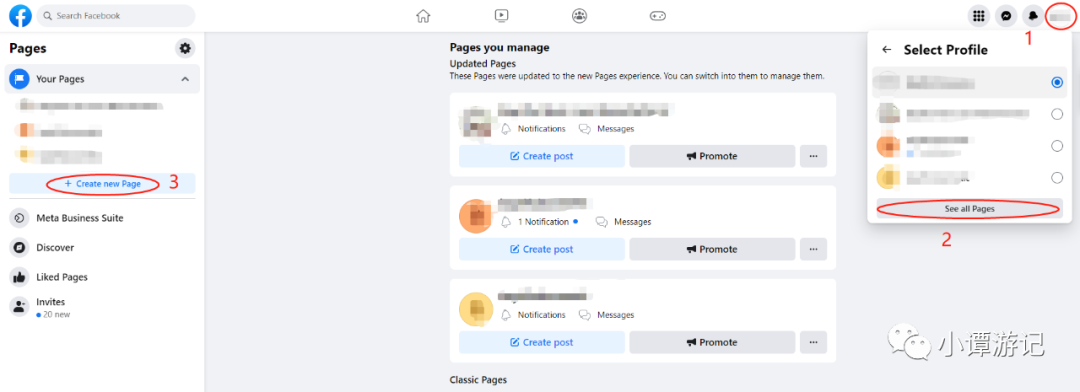Open Messages on orange page card
1080x392 pixels.
click(623, 222)
